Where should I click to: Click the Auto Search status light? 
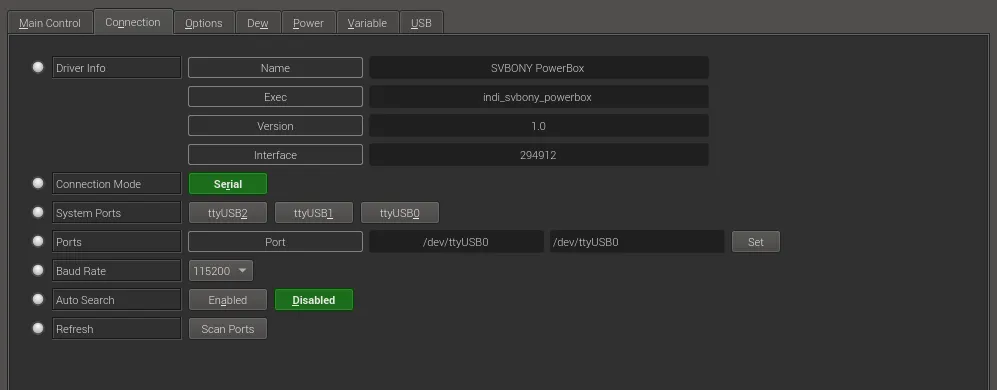click(38, 299)
